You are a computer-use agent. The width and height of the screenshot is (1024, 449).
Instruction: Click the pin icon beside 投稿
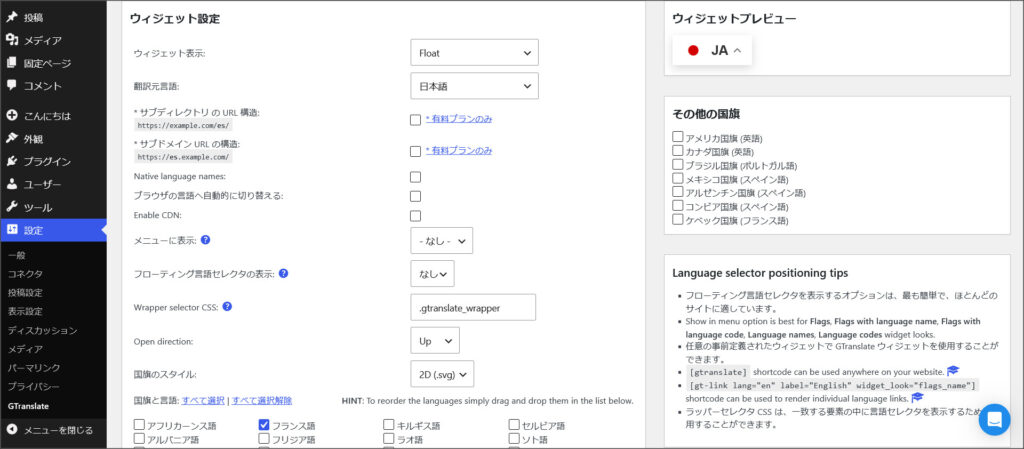pos(12,18)
